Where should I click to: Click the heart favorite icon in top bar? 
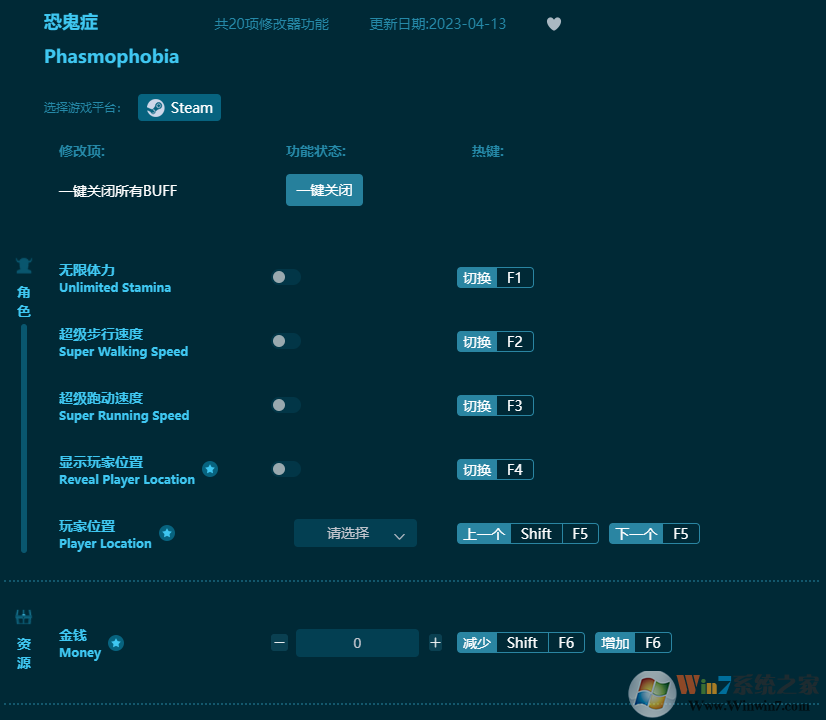pos(553,24)
